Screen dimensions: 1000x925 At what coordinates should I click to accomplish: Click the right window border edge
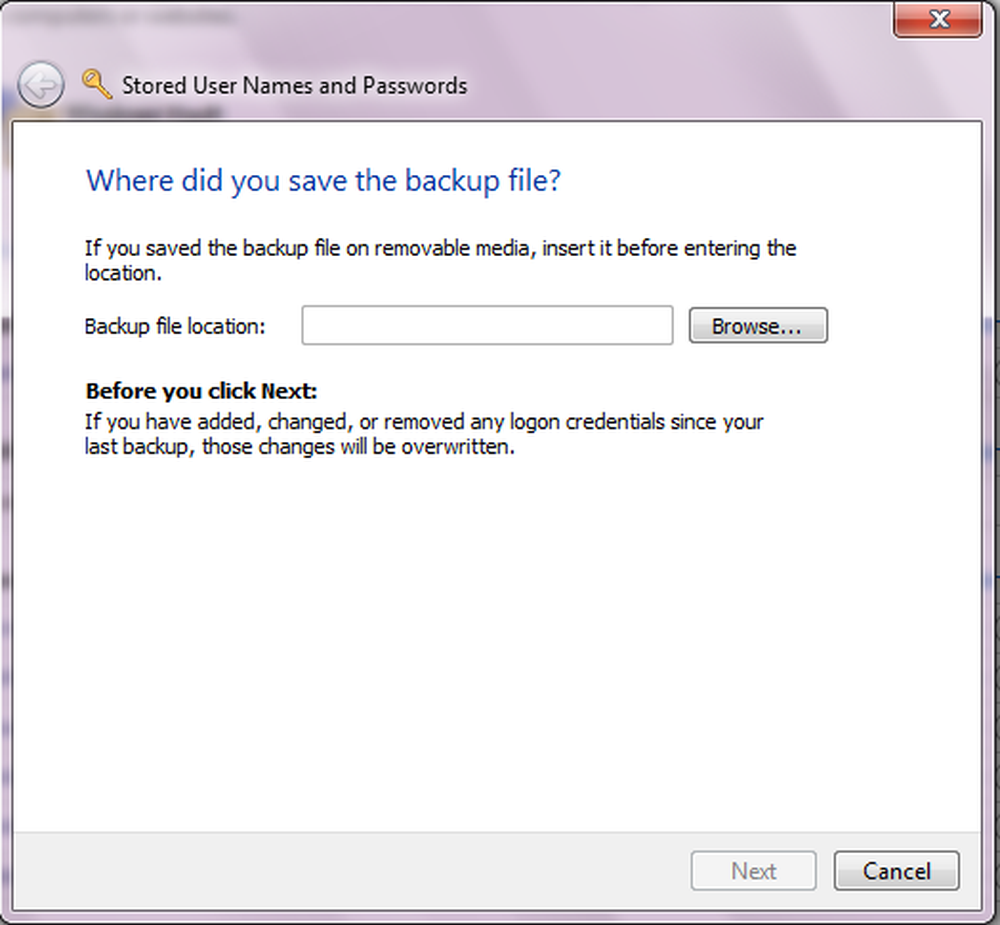point(990,500)
